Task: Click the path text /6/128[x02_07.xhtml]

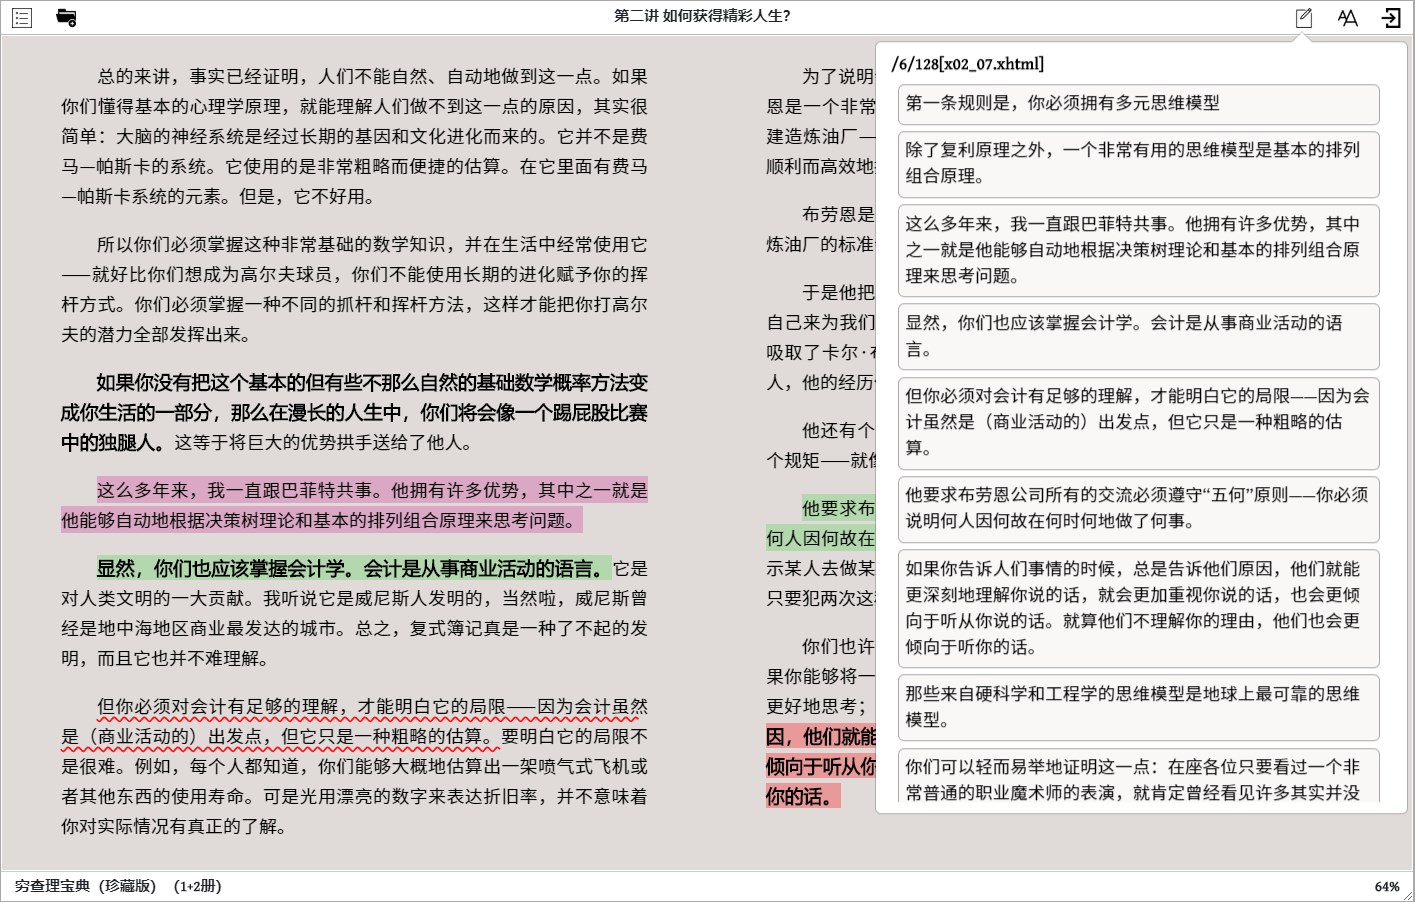Action: pos(967,64)
